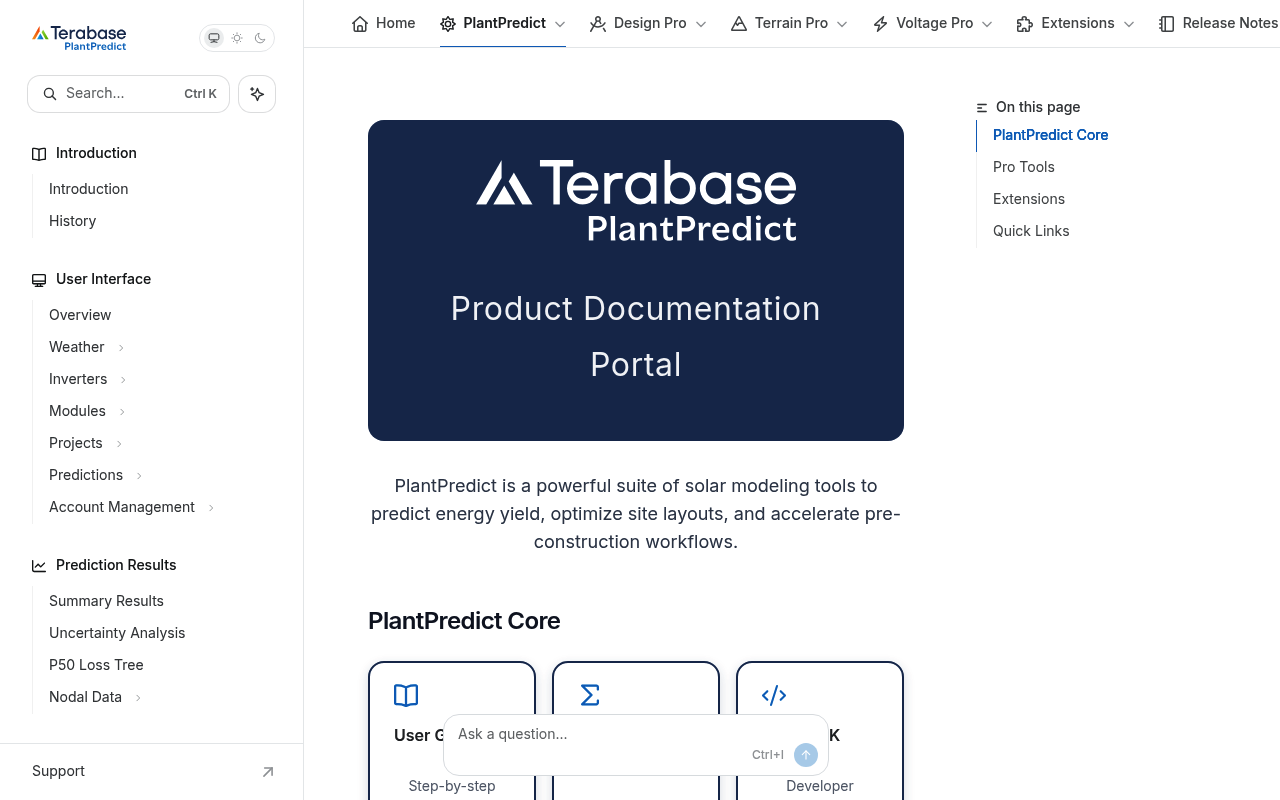Click the Prediction Results chart icon
Image resolution: width=1280 pixels, height=800 pixels.
point(39,566)
